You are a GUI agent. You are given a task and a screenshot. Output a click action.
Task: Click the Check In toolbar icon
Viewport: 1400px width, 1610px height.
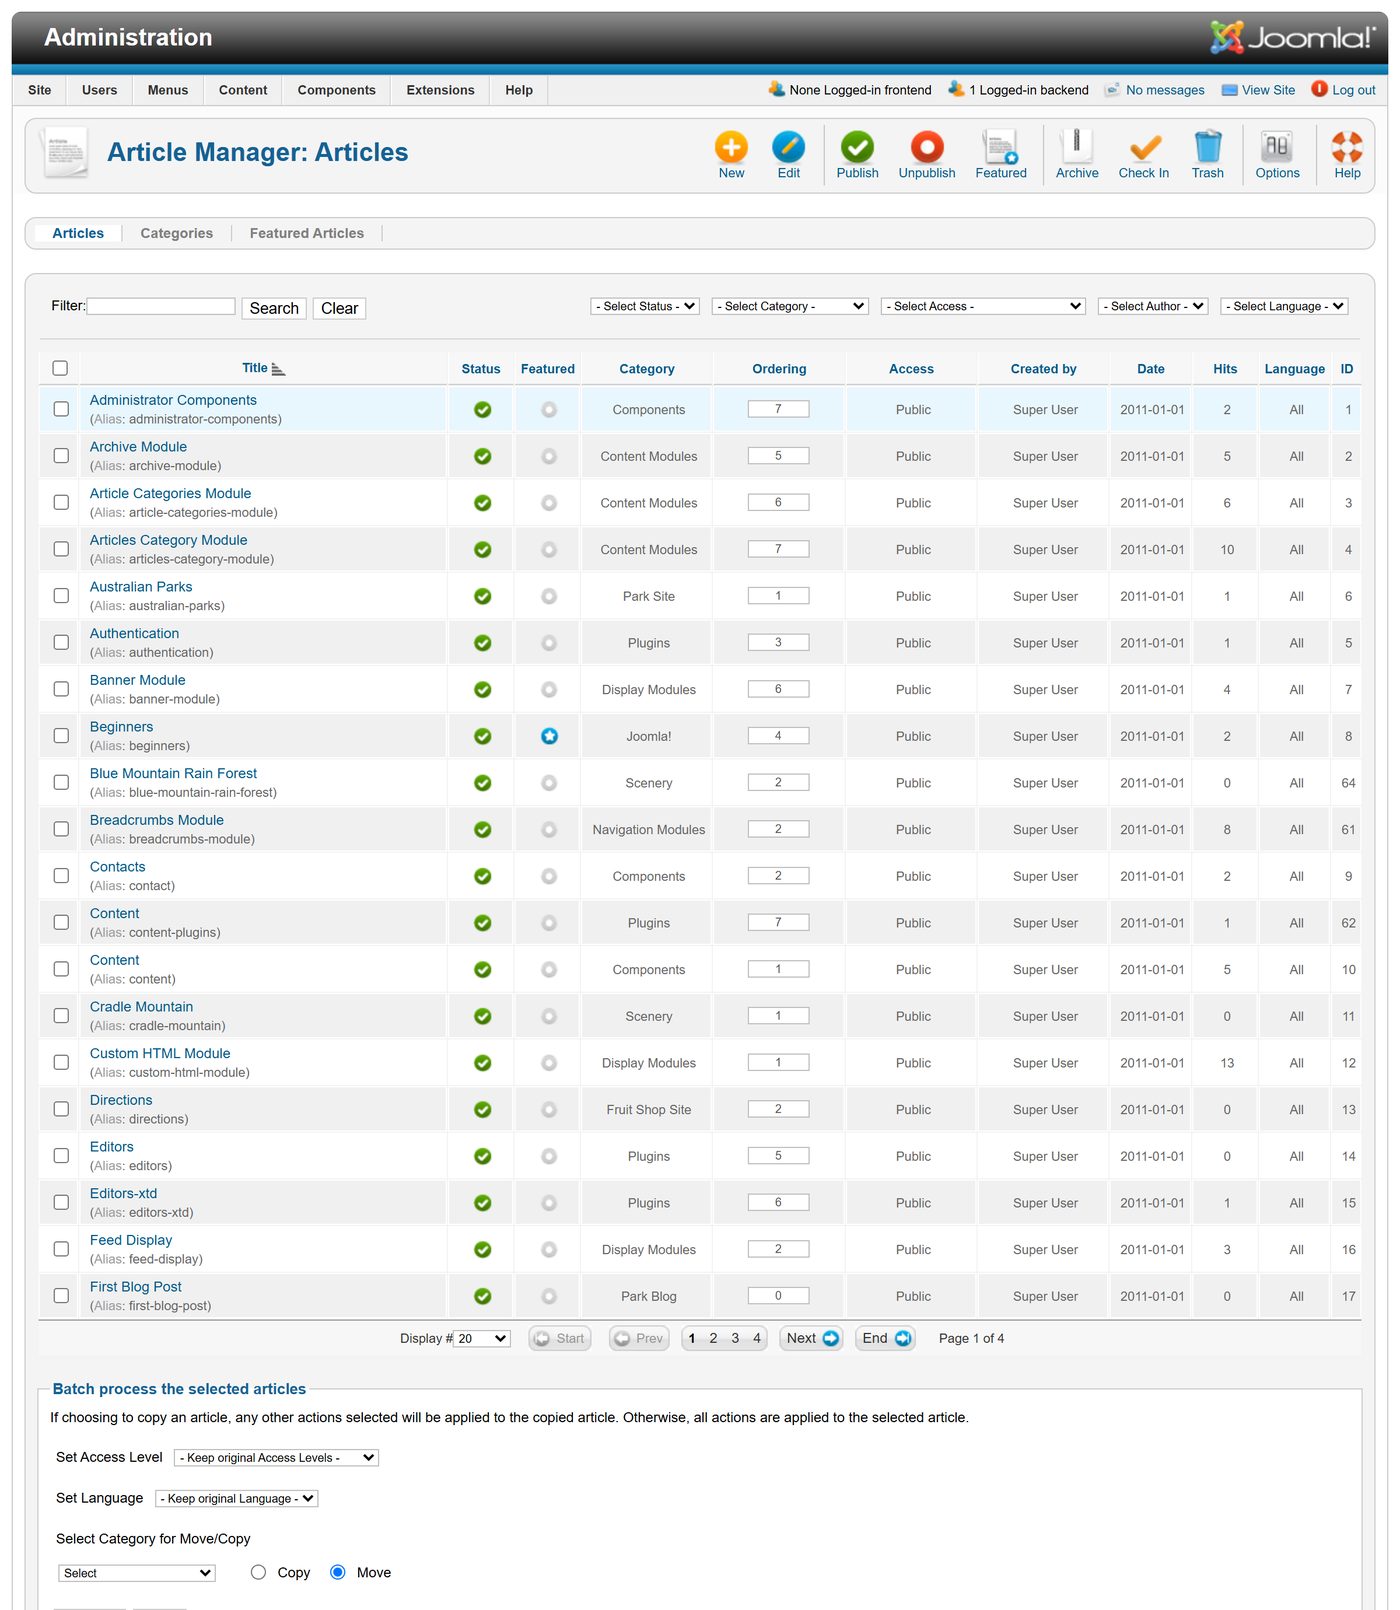point(1144,155)
